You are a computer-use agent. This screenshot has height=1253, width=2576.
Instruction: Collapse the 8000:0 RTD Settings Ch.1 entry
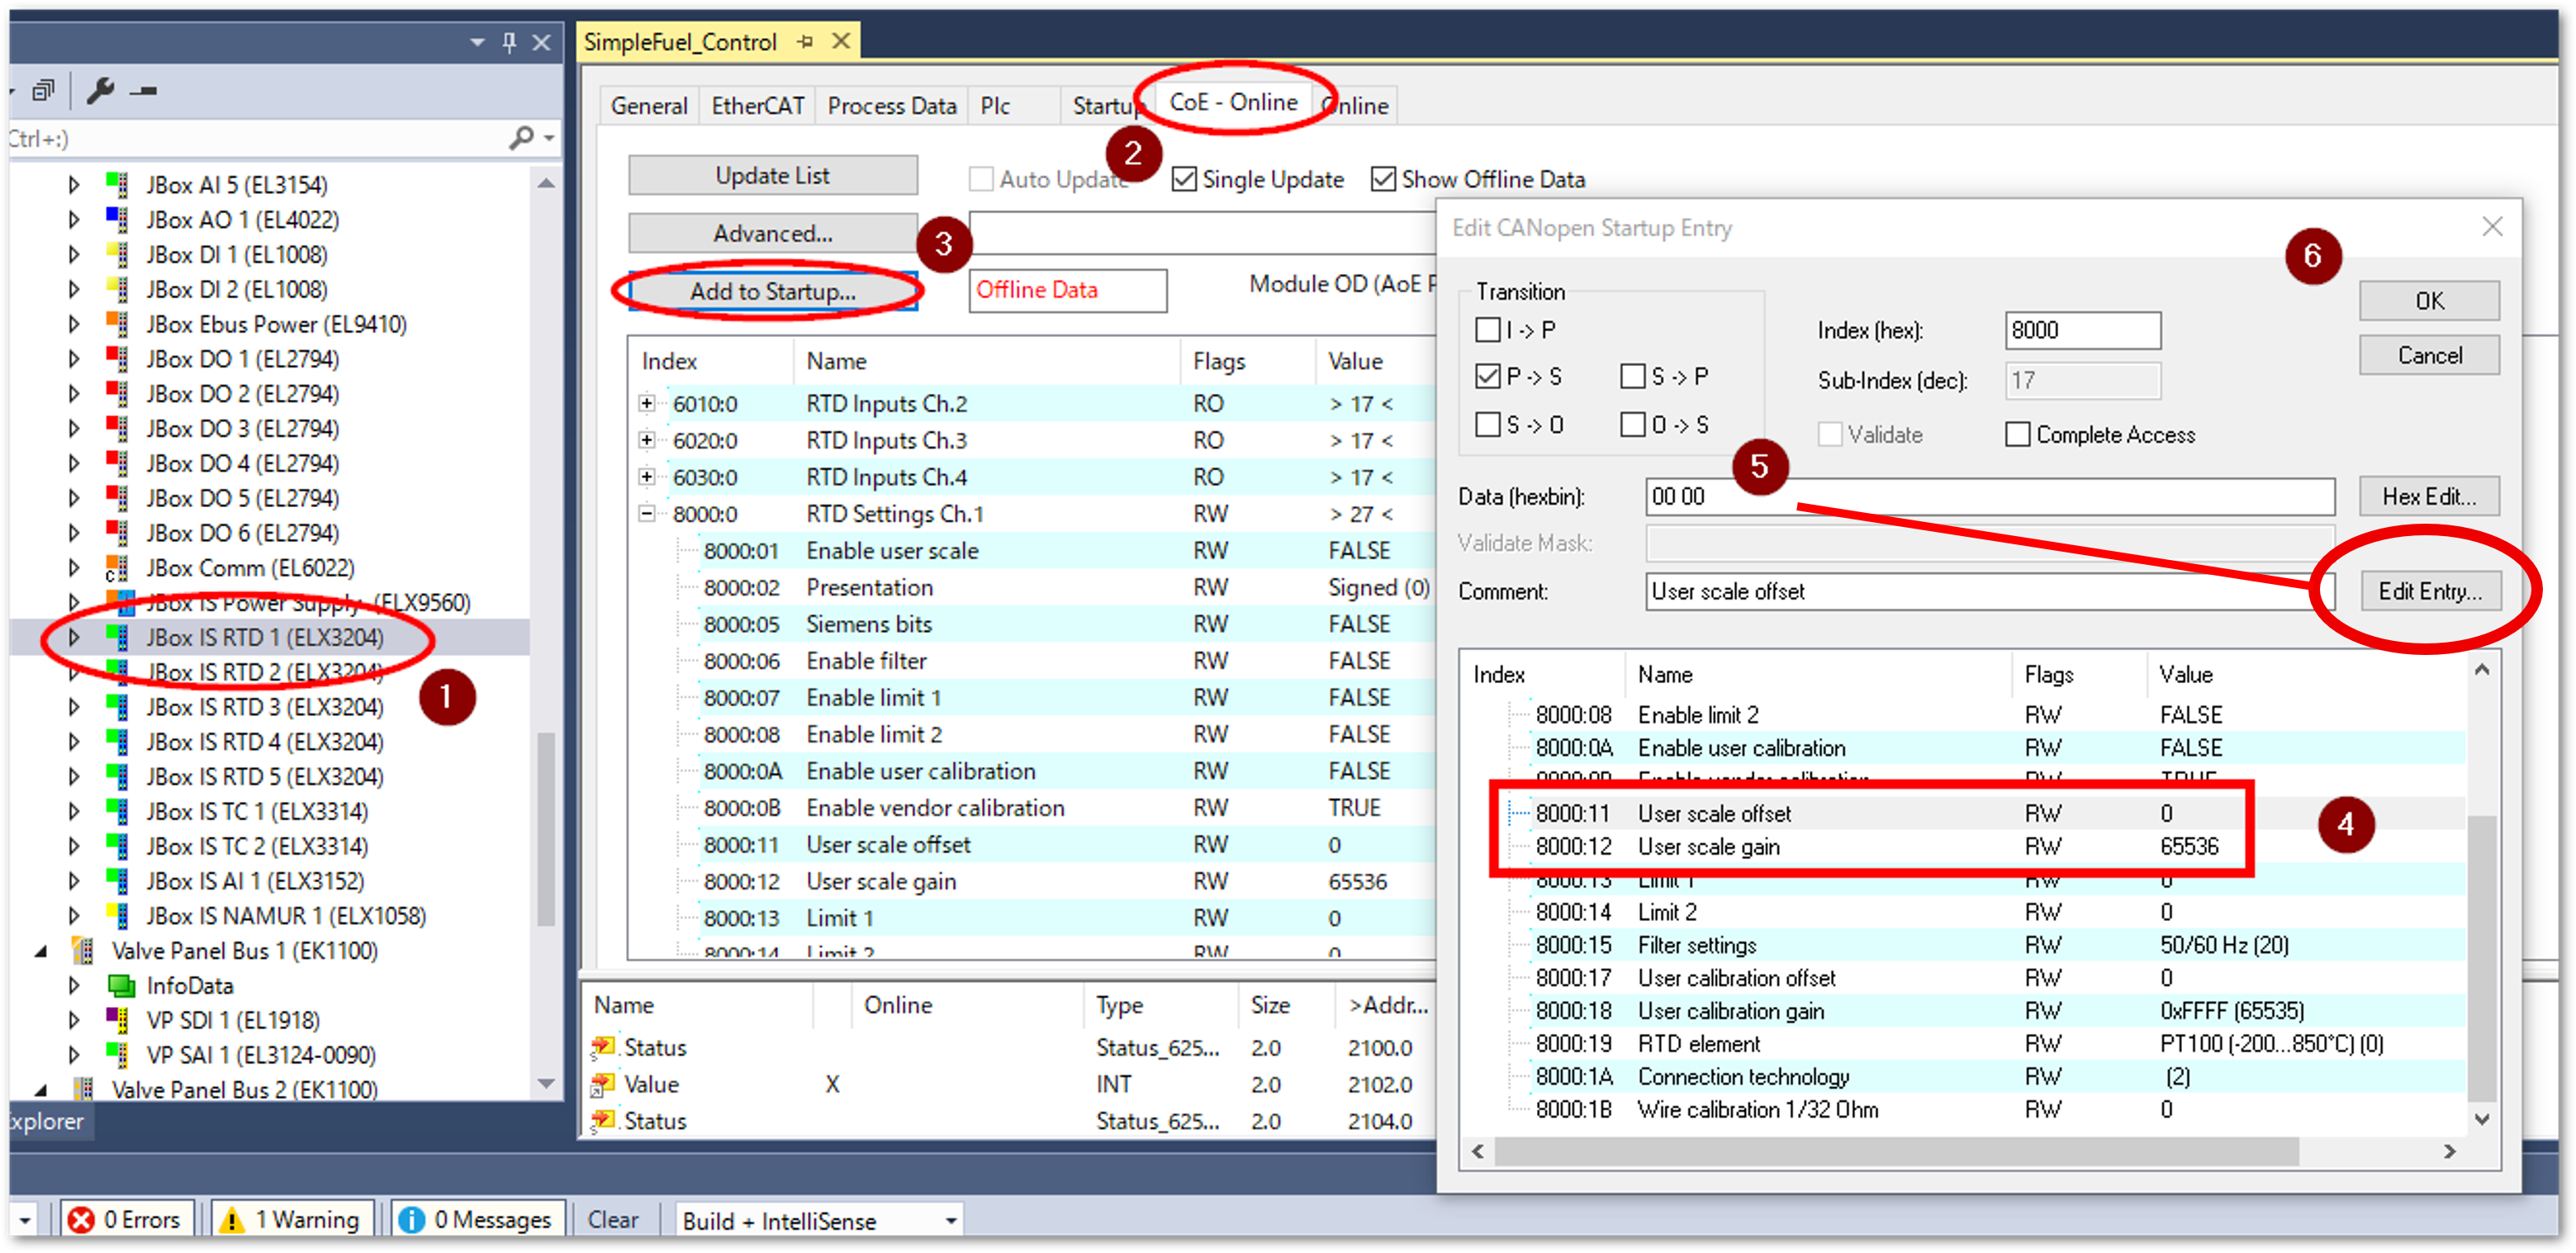[x=647, y=514]
